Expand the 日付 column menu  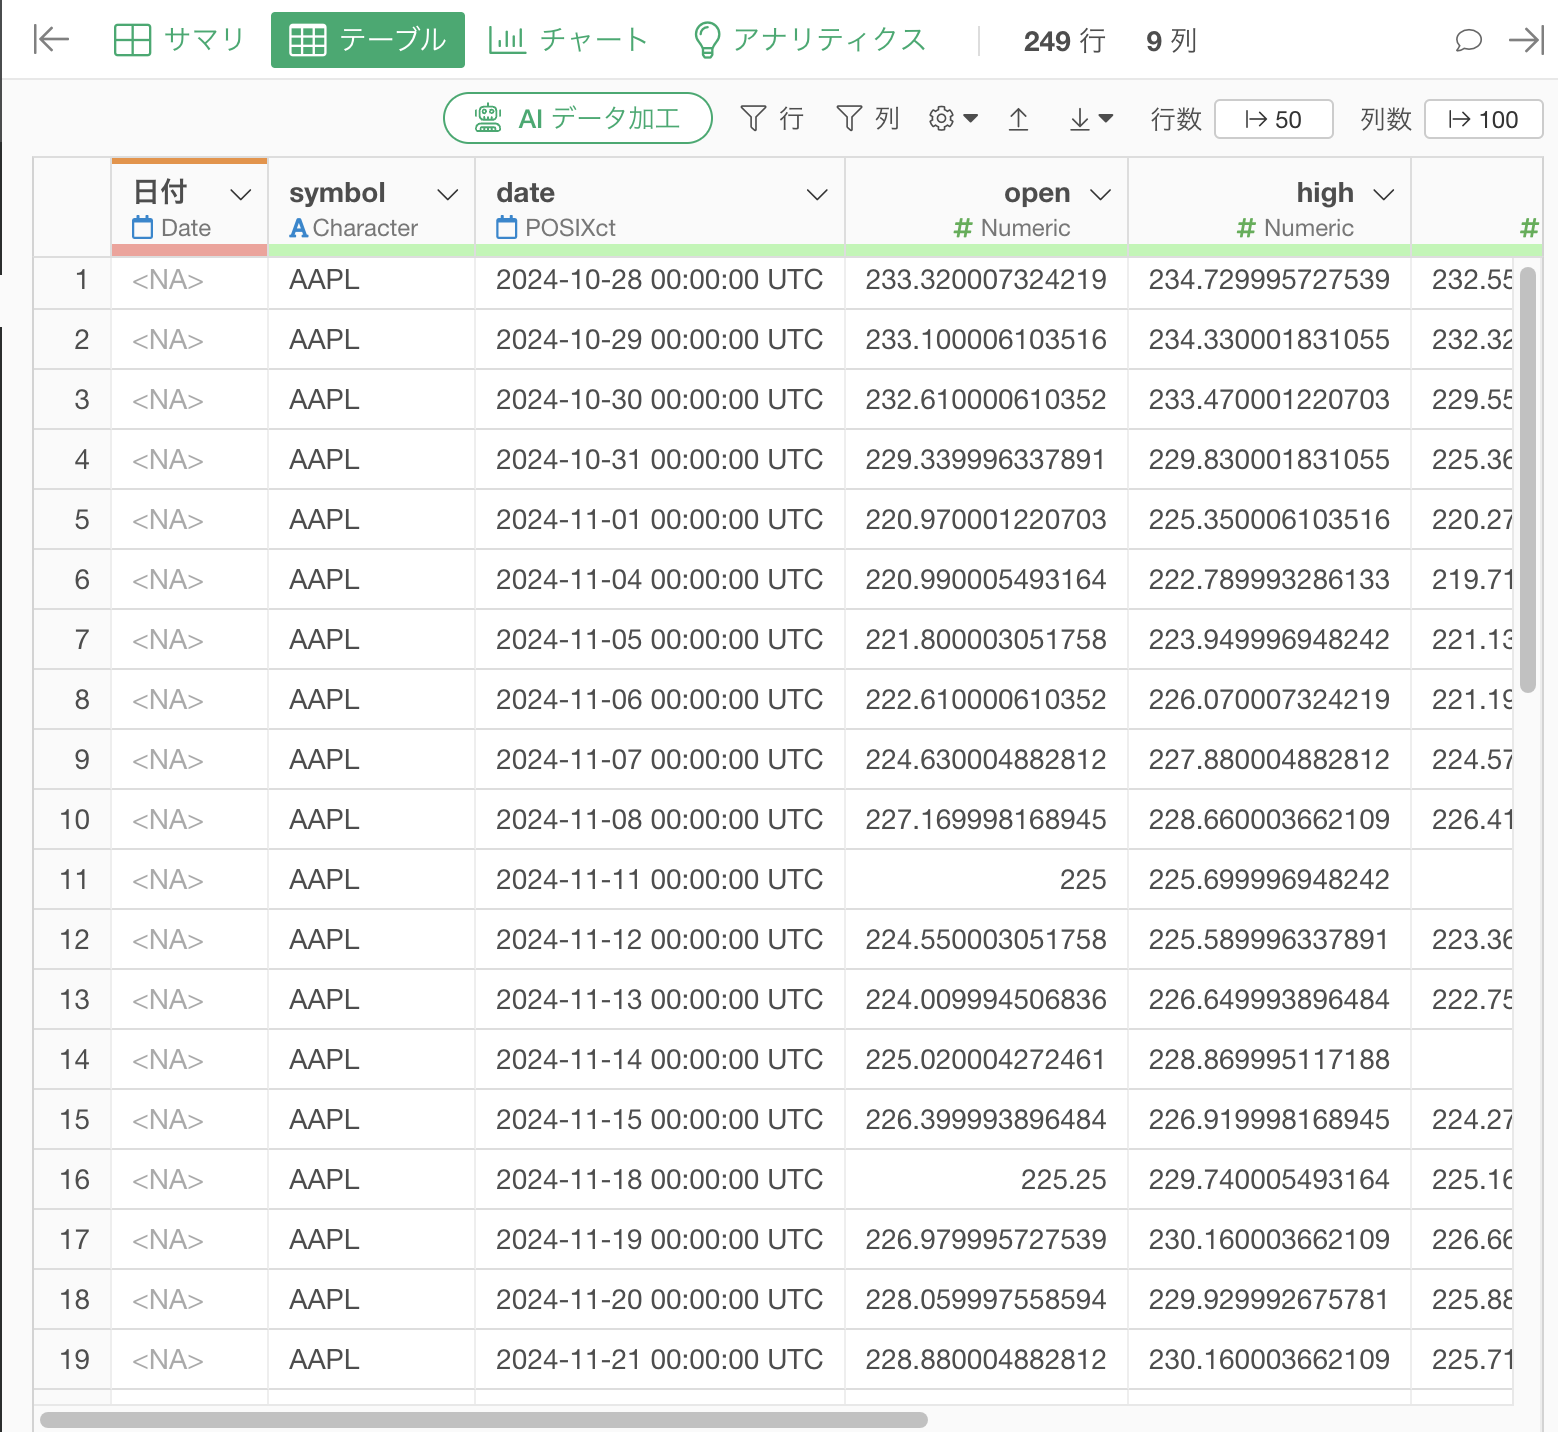pos(240,194)
